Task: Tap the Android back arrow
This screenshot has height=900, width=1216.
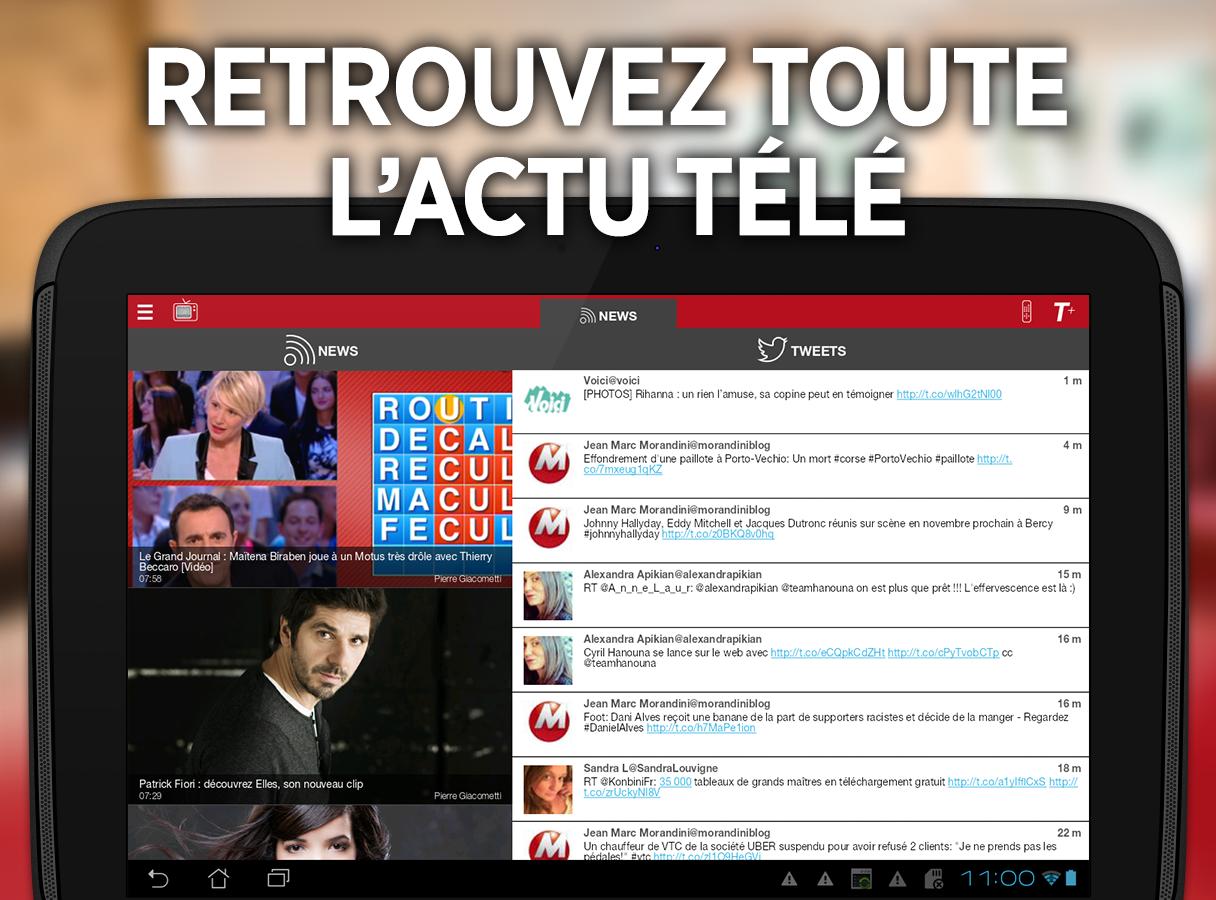Action: coord(158,879)
